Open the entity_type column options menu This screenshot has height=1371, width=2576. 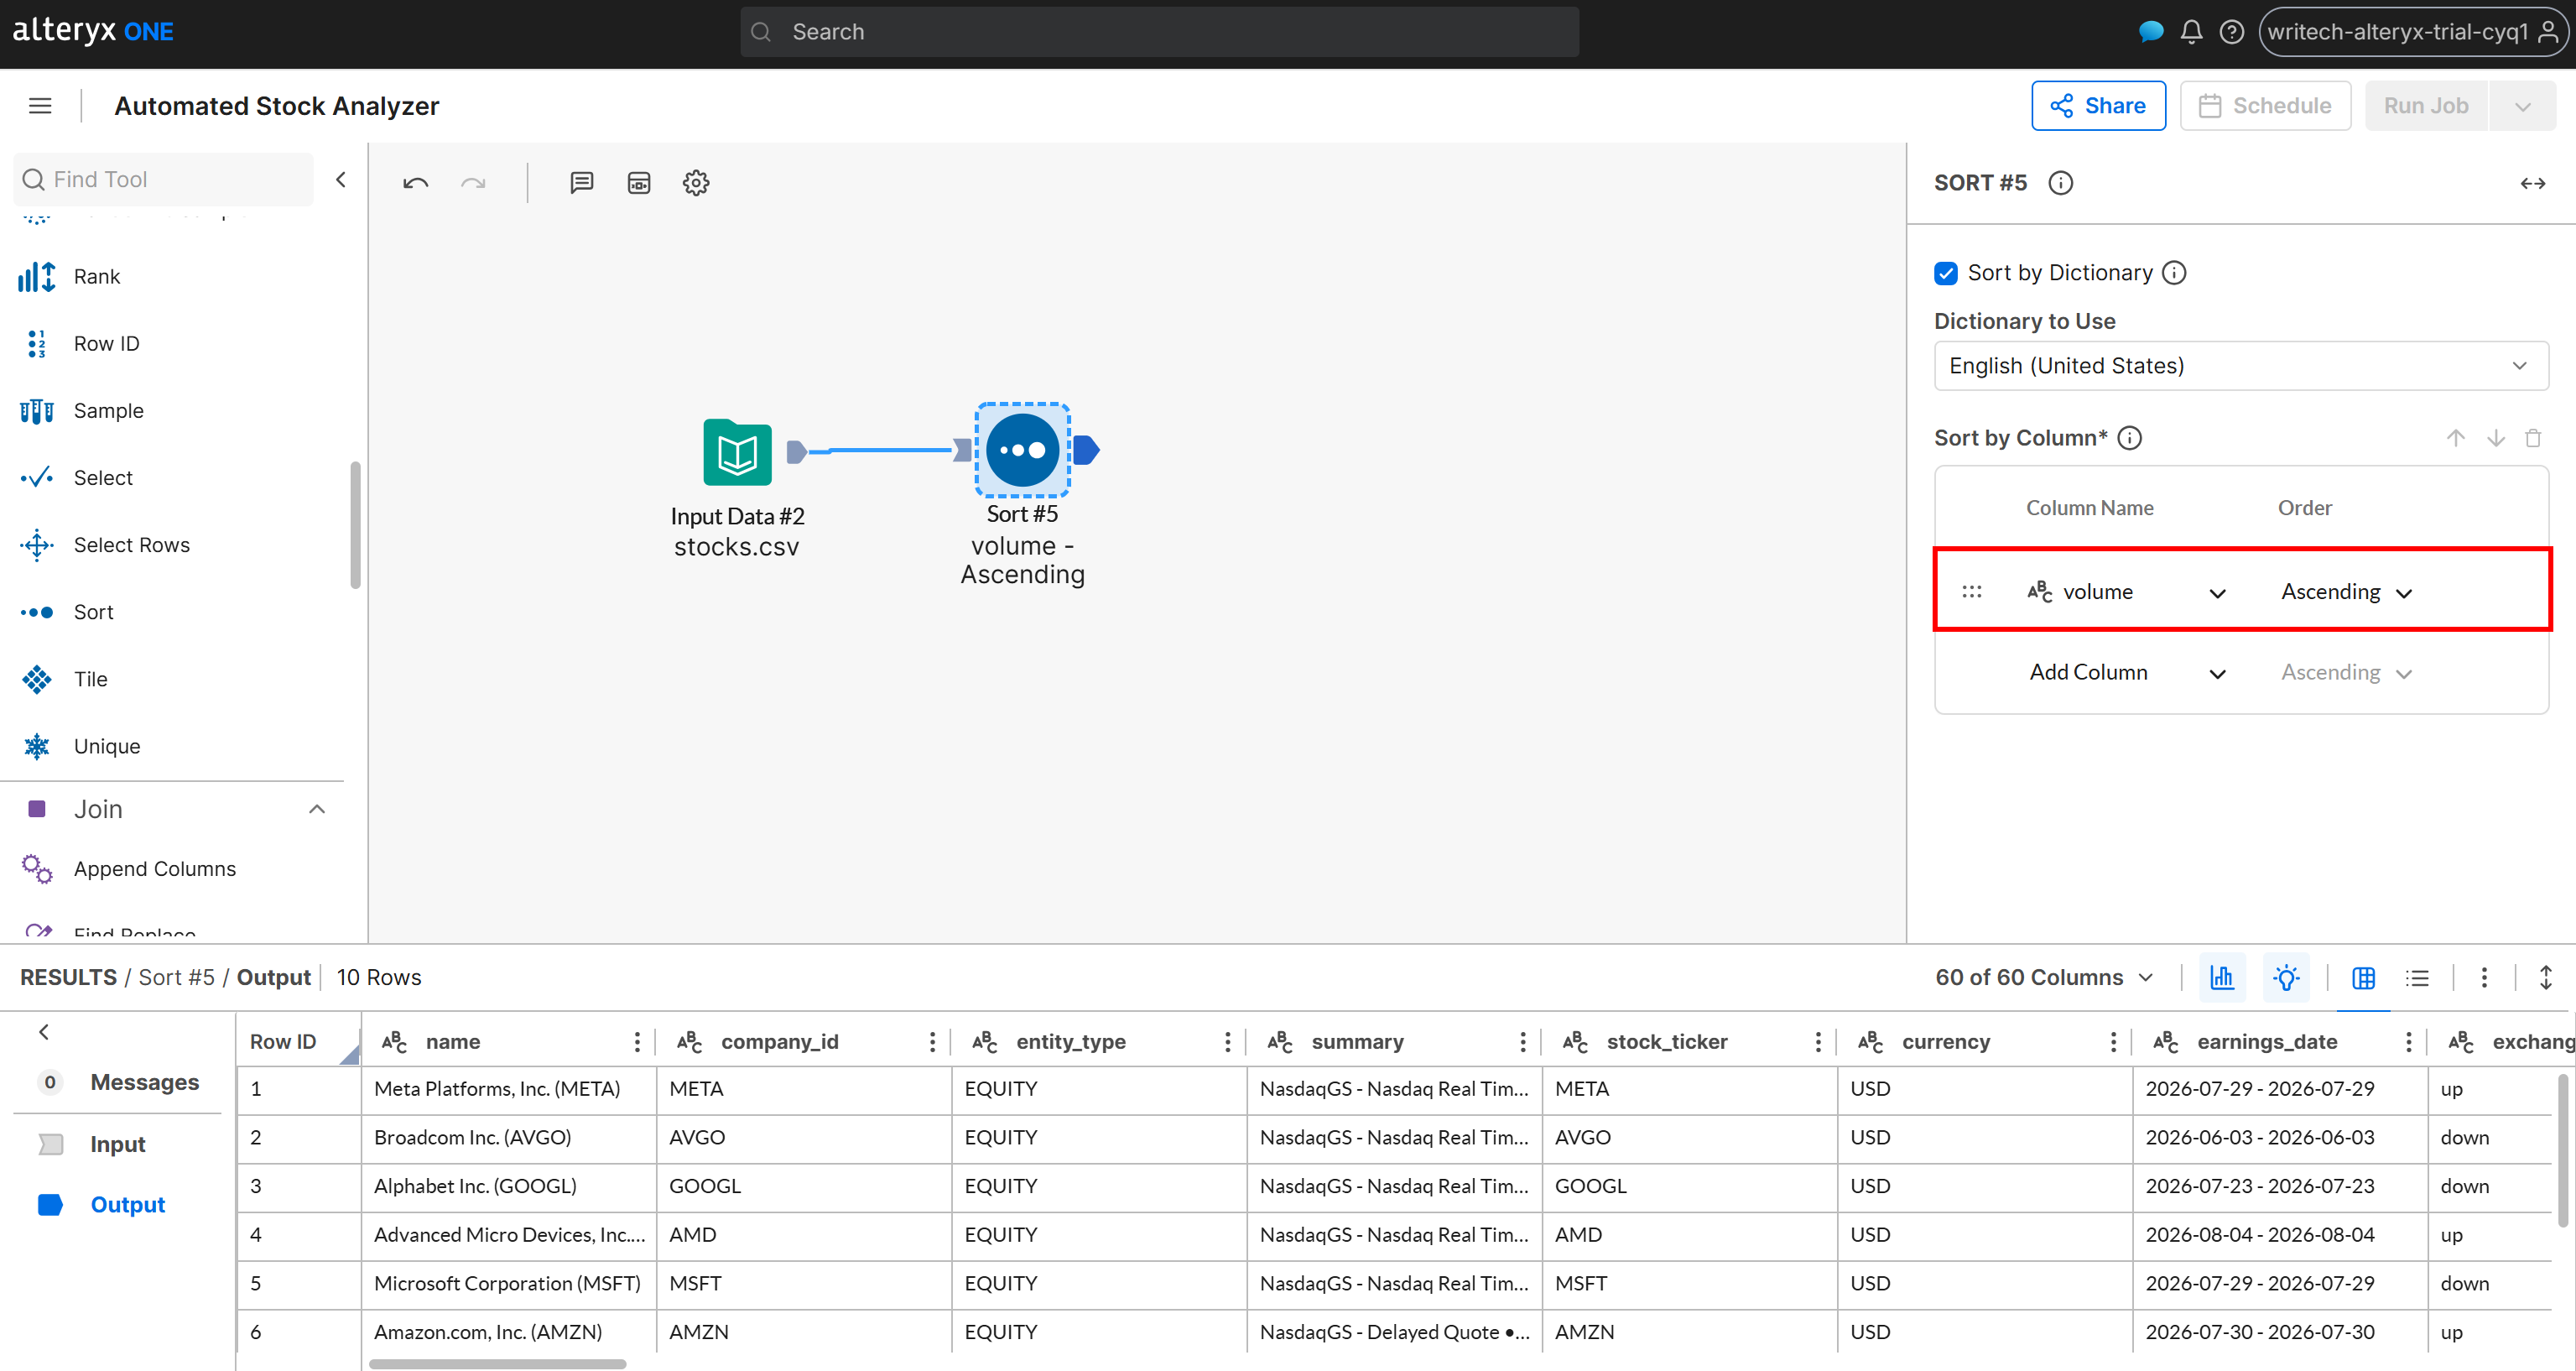tap(1227, 1042)
